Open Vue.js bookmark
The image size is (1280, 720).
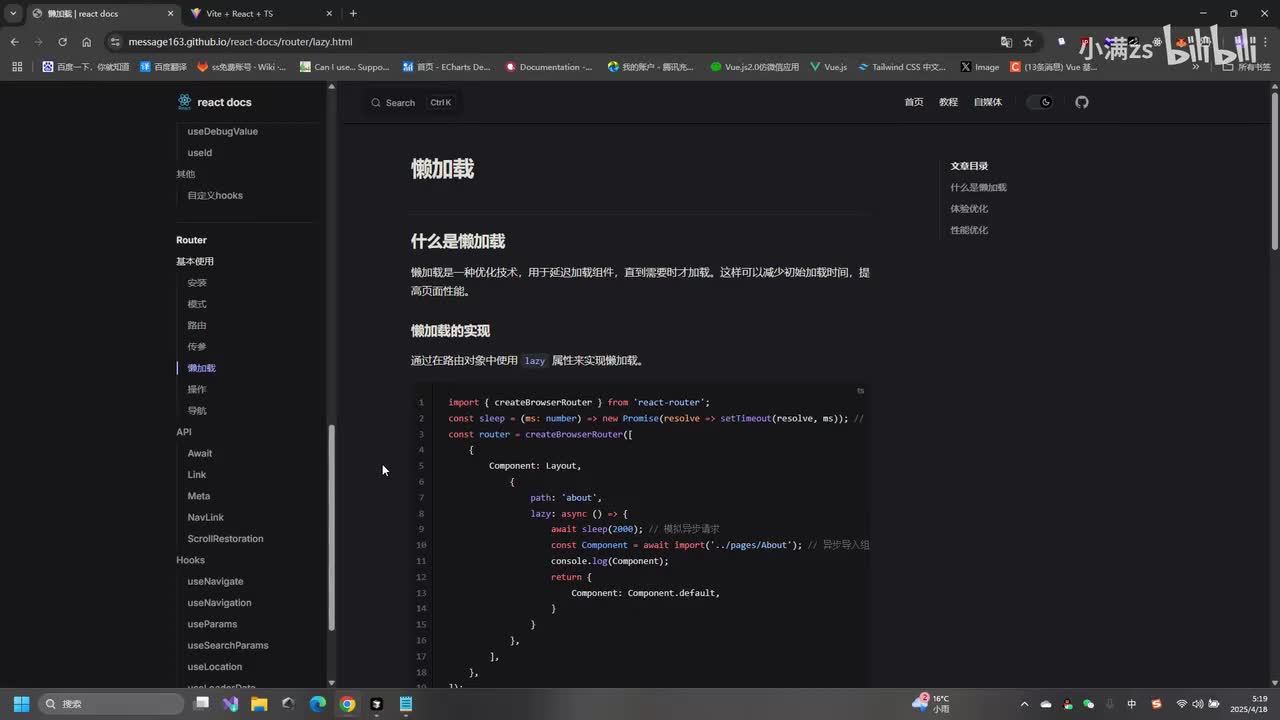(829, 67)
